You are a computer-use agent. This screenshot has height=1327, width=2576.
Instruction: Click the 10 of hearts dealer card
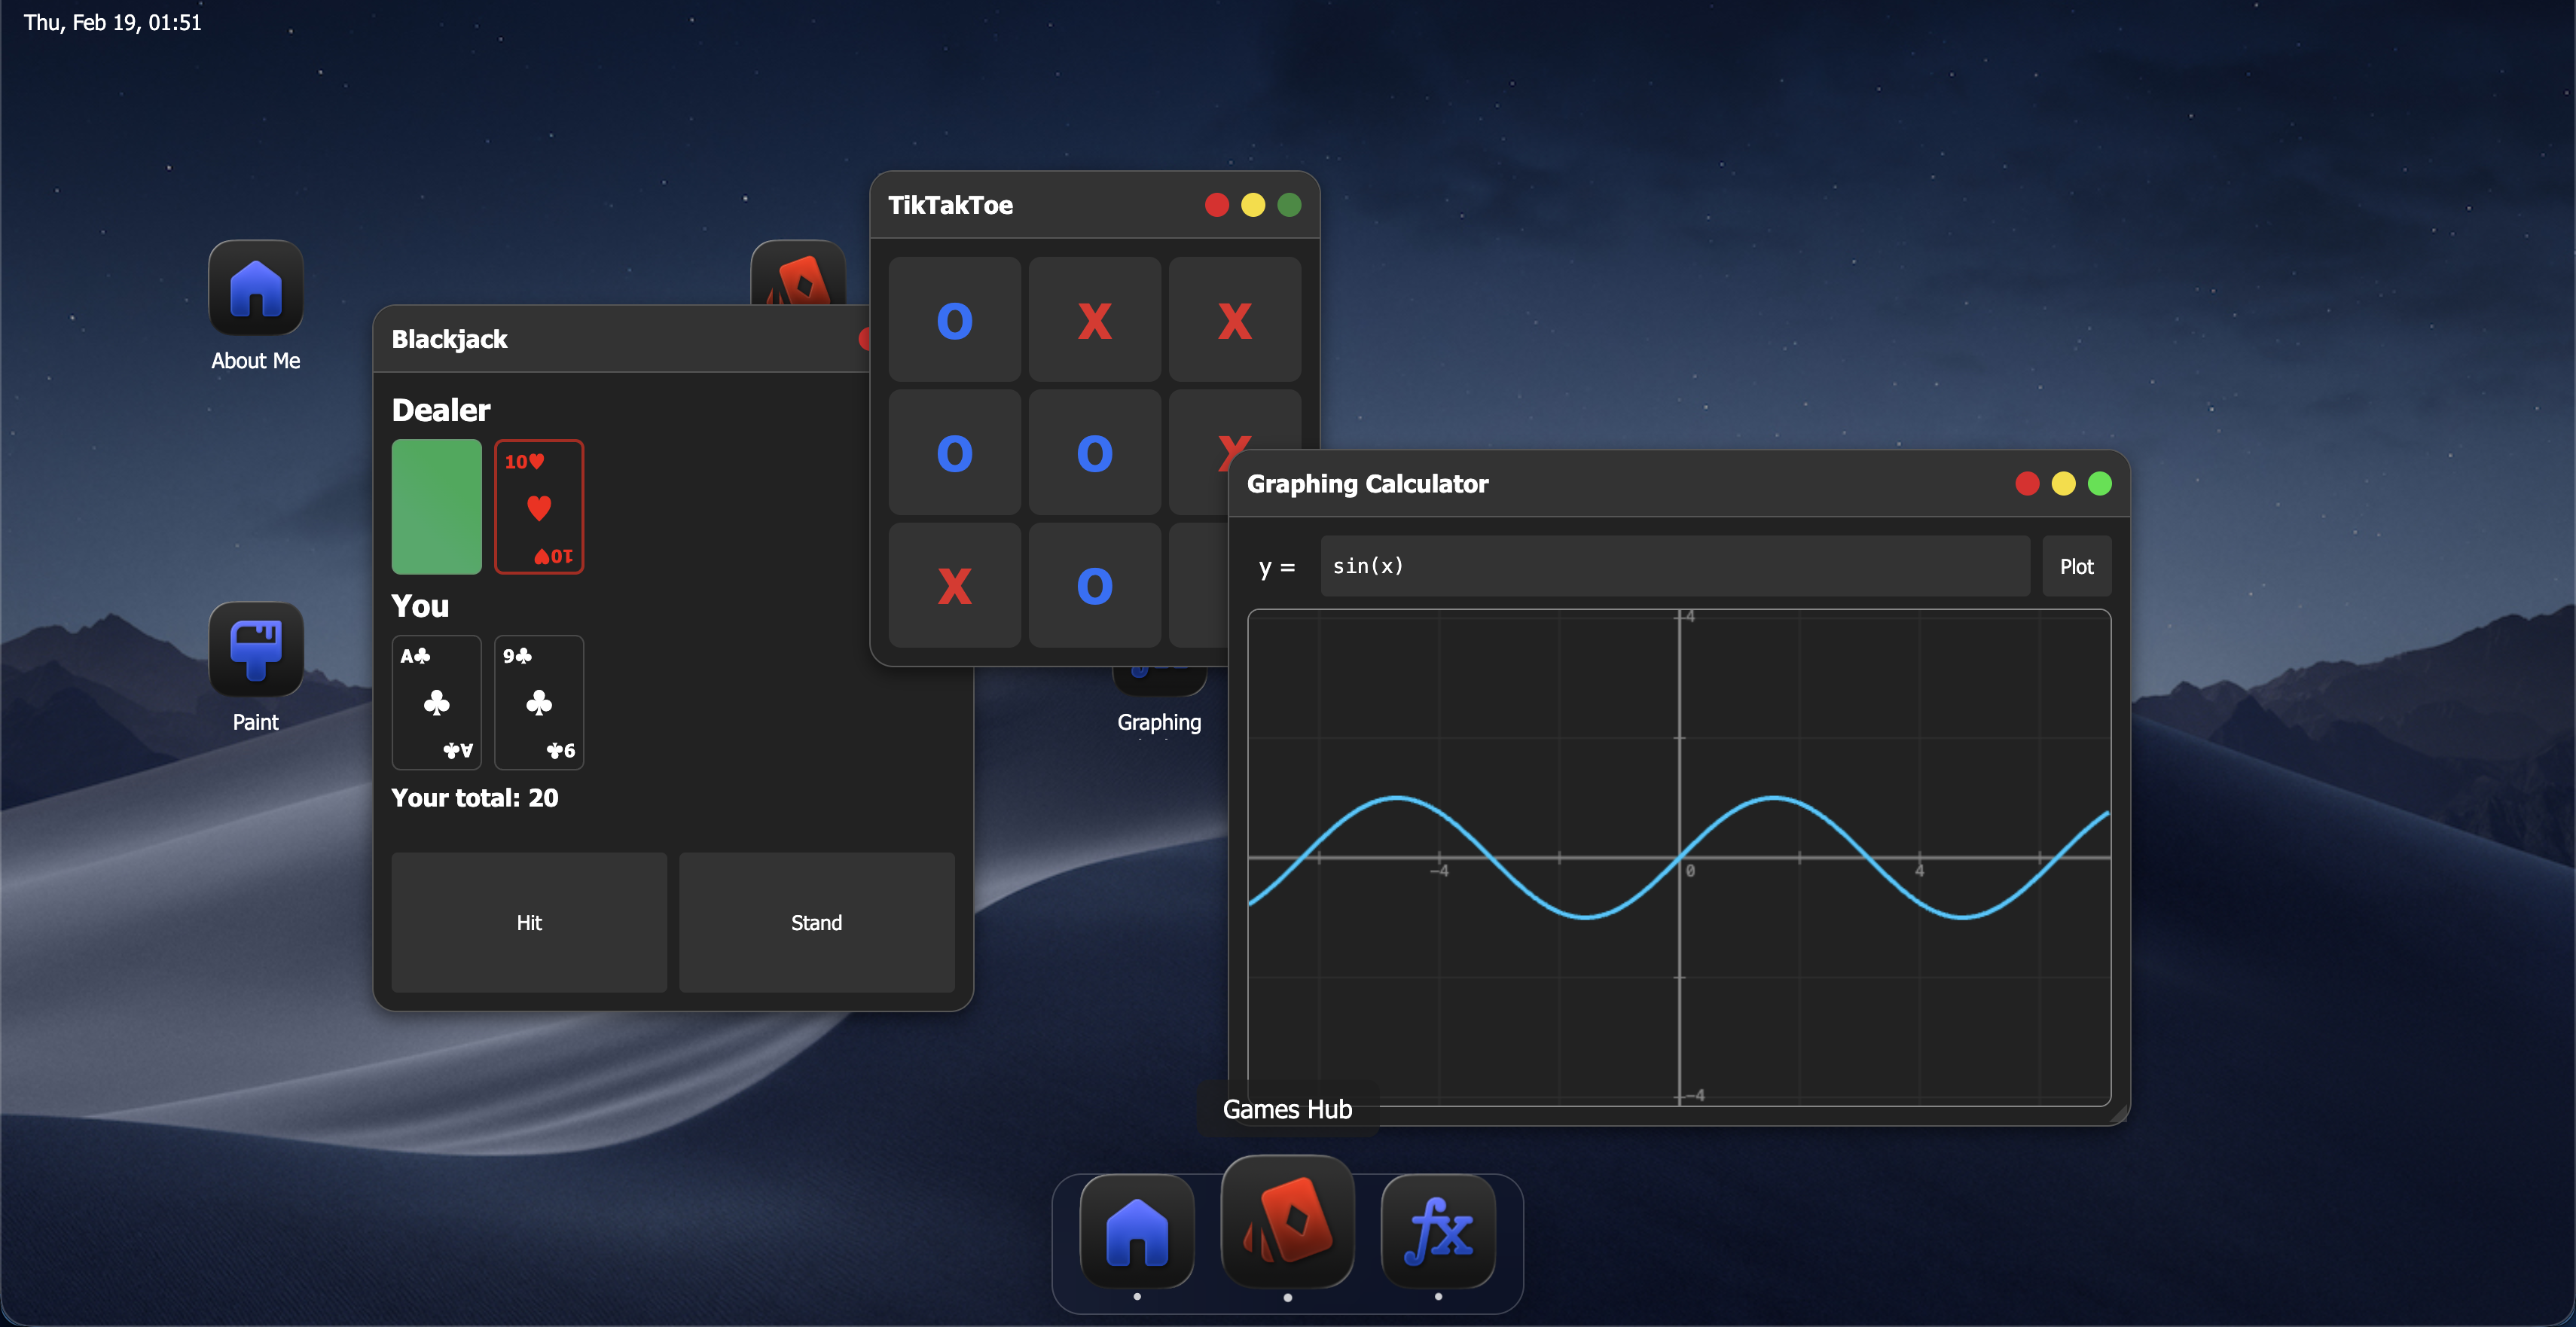pos(538,506)
